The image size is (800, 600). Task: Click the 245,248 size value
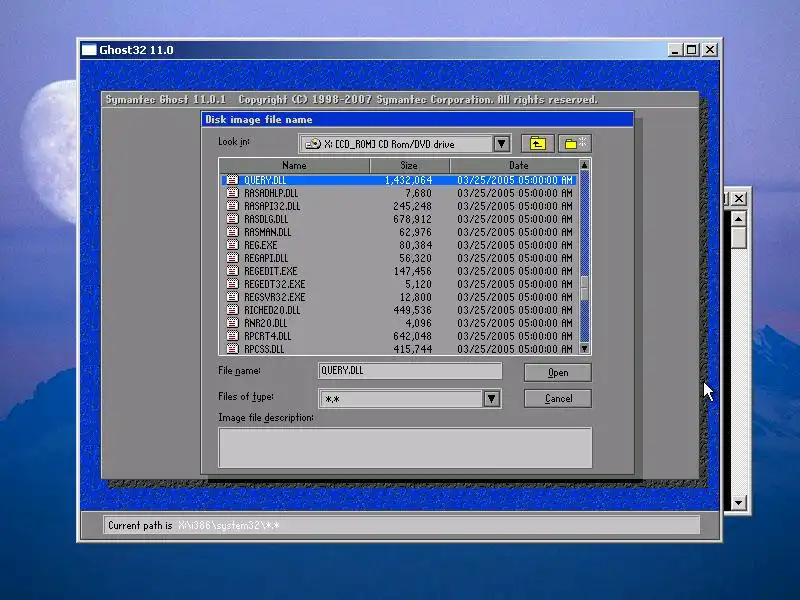coord(412,206)
